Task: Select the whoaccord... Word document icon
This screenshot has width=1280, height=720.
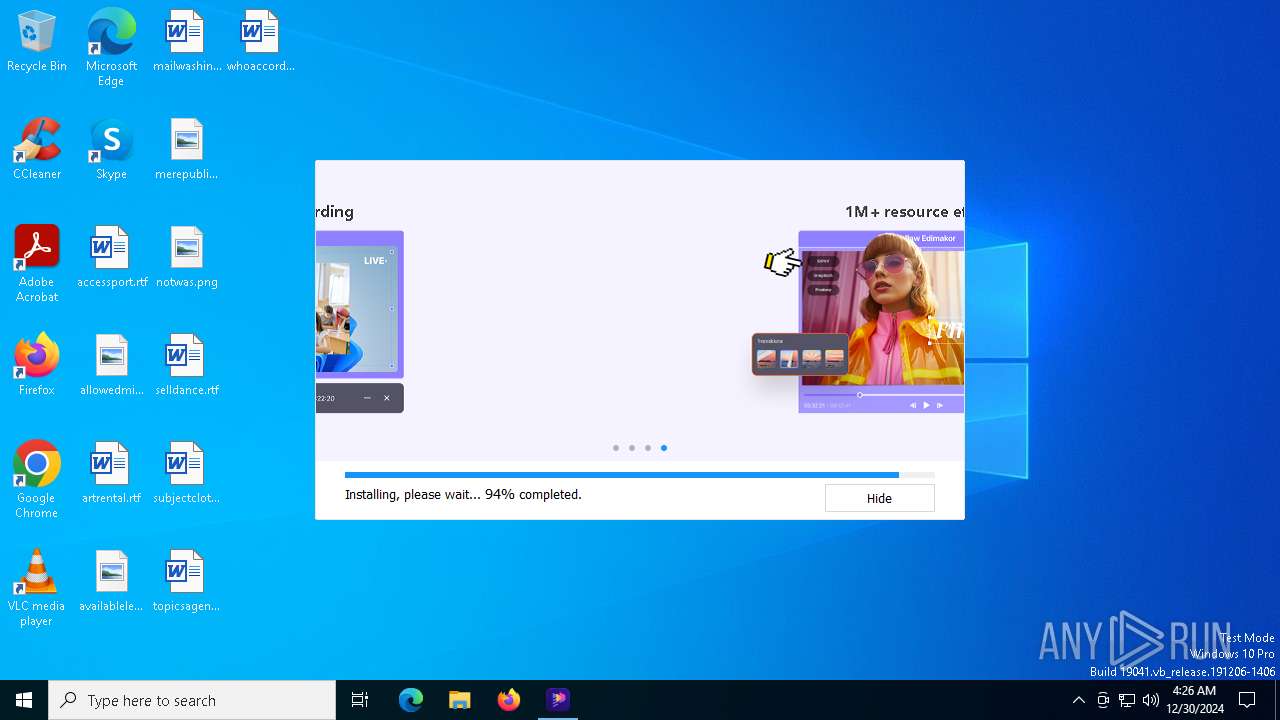Action: click(260, 41)
